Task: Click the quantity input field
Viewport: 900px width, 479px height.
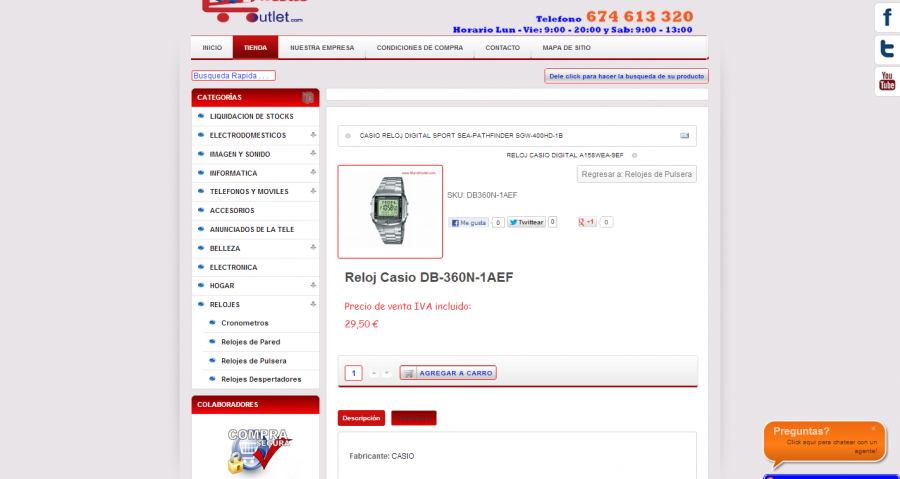Action: point(354,373)
